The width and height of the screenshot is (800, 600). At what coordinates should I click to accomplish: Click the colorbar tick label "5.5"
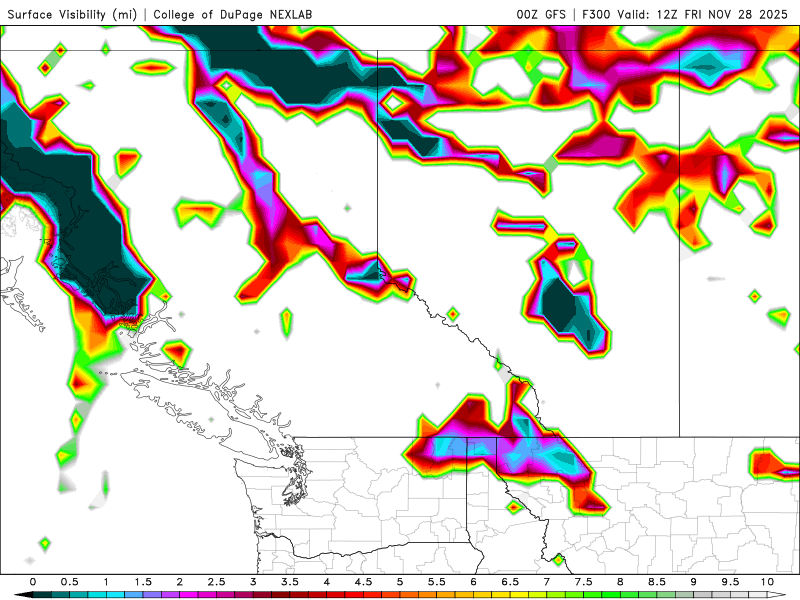(x=437, y=582)
